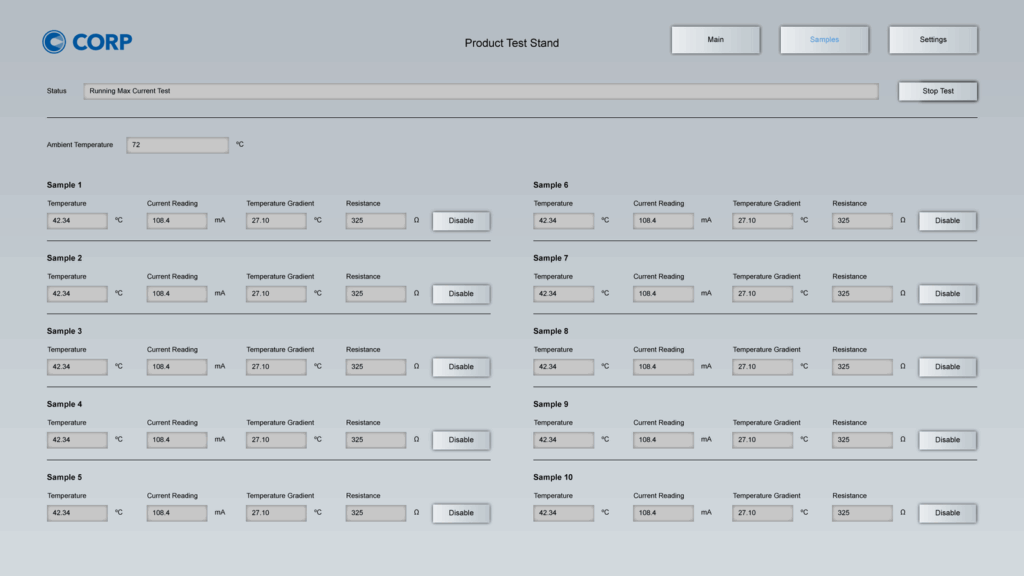Disable Sample 3
1024x576 pixels.
click(x=461, y=367)
